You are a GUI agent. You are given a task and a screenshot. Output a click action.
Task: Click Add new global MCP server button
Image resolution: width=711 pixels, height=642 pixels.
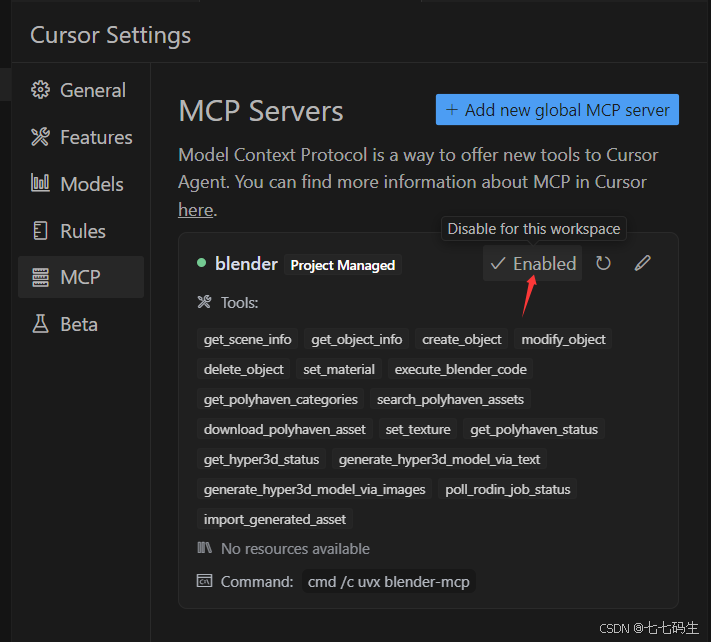pos(557,110)
